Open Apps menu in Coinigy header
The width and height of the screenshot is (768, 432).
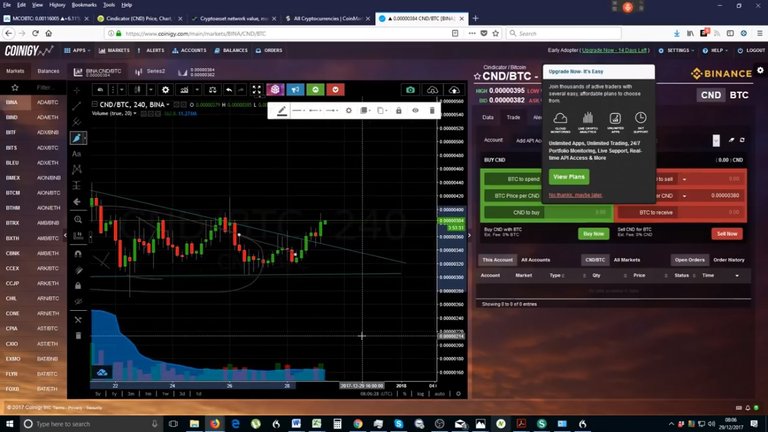[77, 50]
